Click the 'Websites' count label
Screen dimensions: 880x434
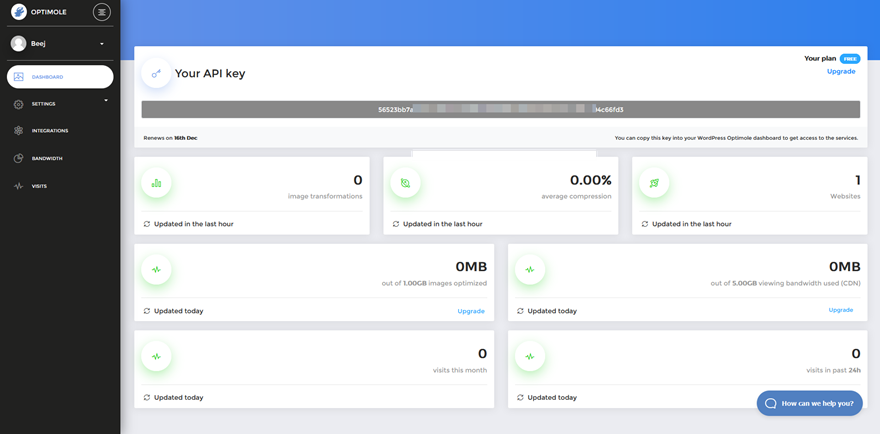tap(845, 197)
